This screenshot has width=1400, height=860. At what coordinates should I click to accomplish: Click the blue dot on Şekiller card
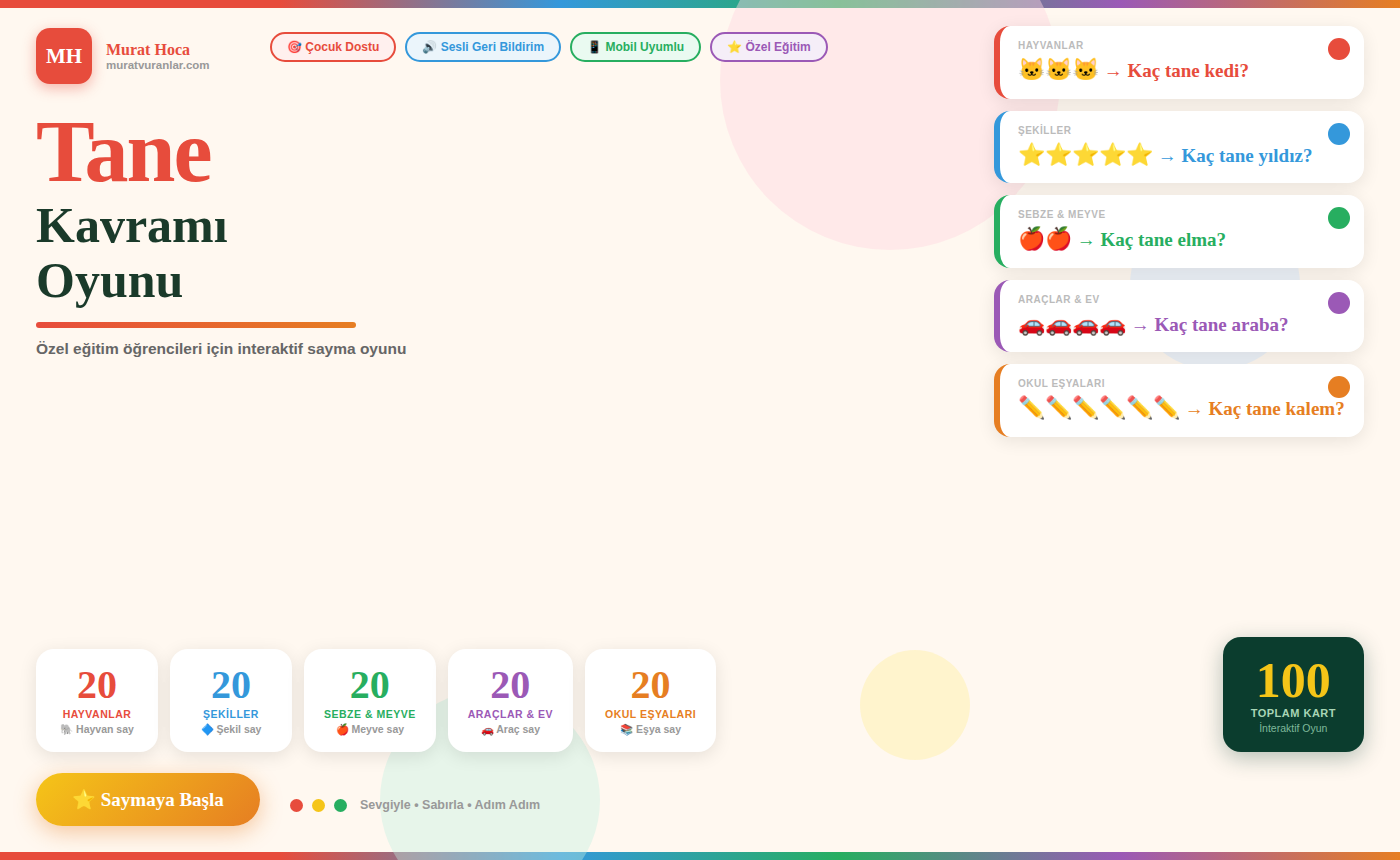(x=1339, y=134)
